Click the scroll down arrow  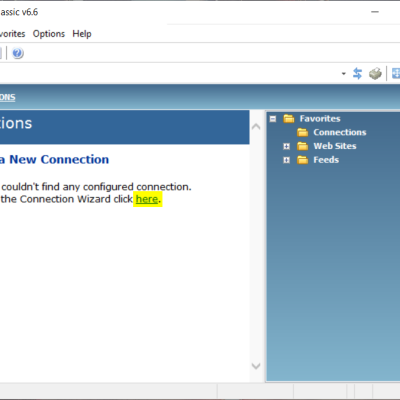[x=256, y=366]
